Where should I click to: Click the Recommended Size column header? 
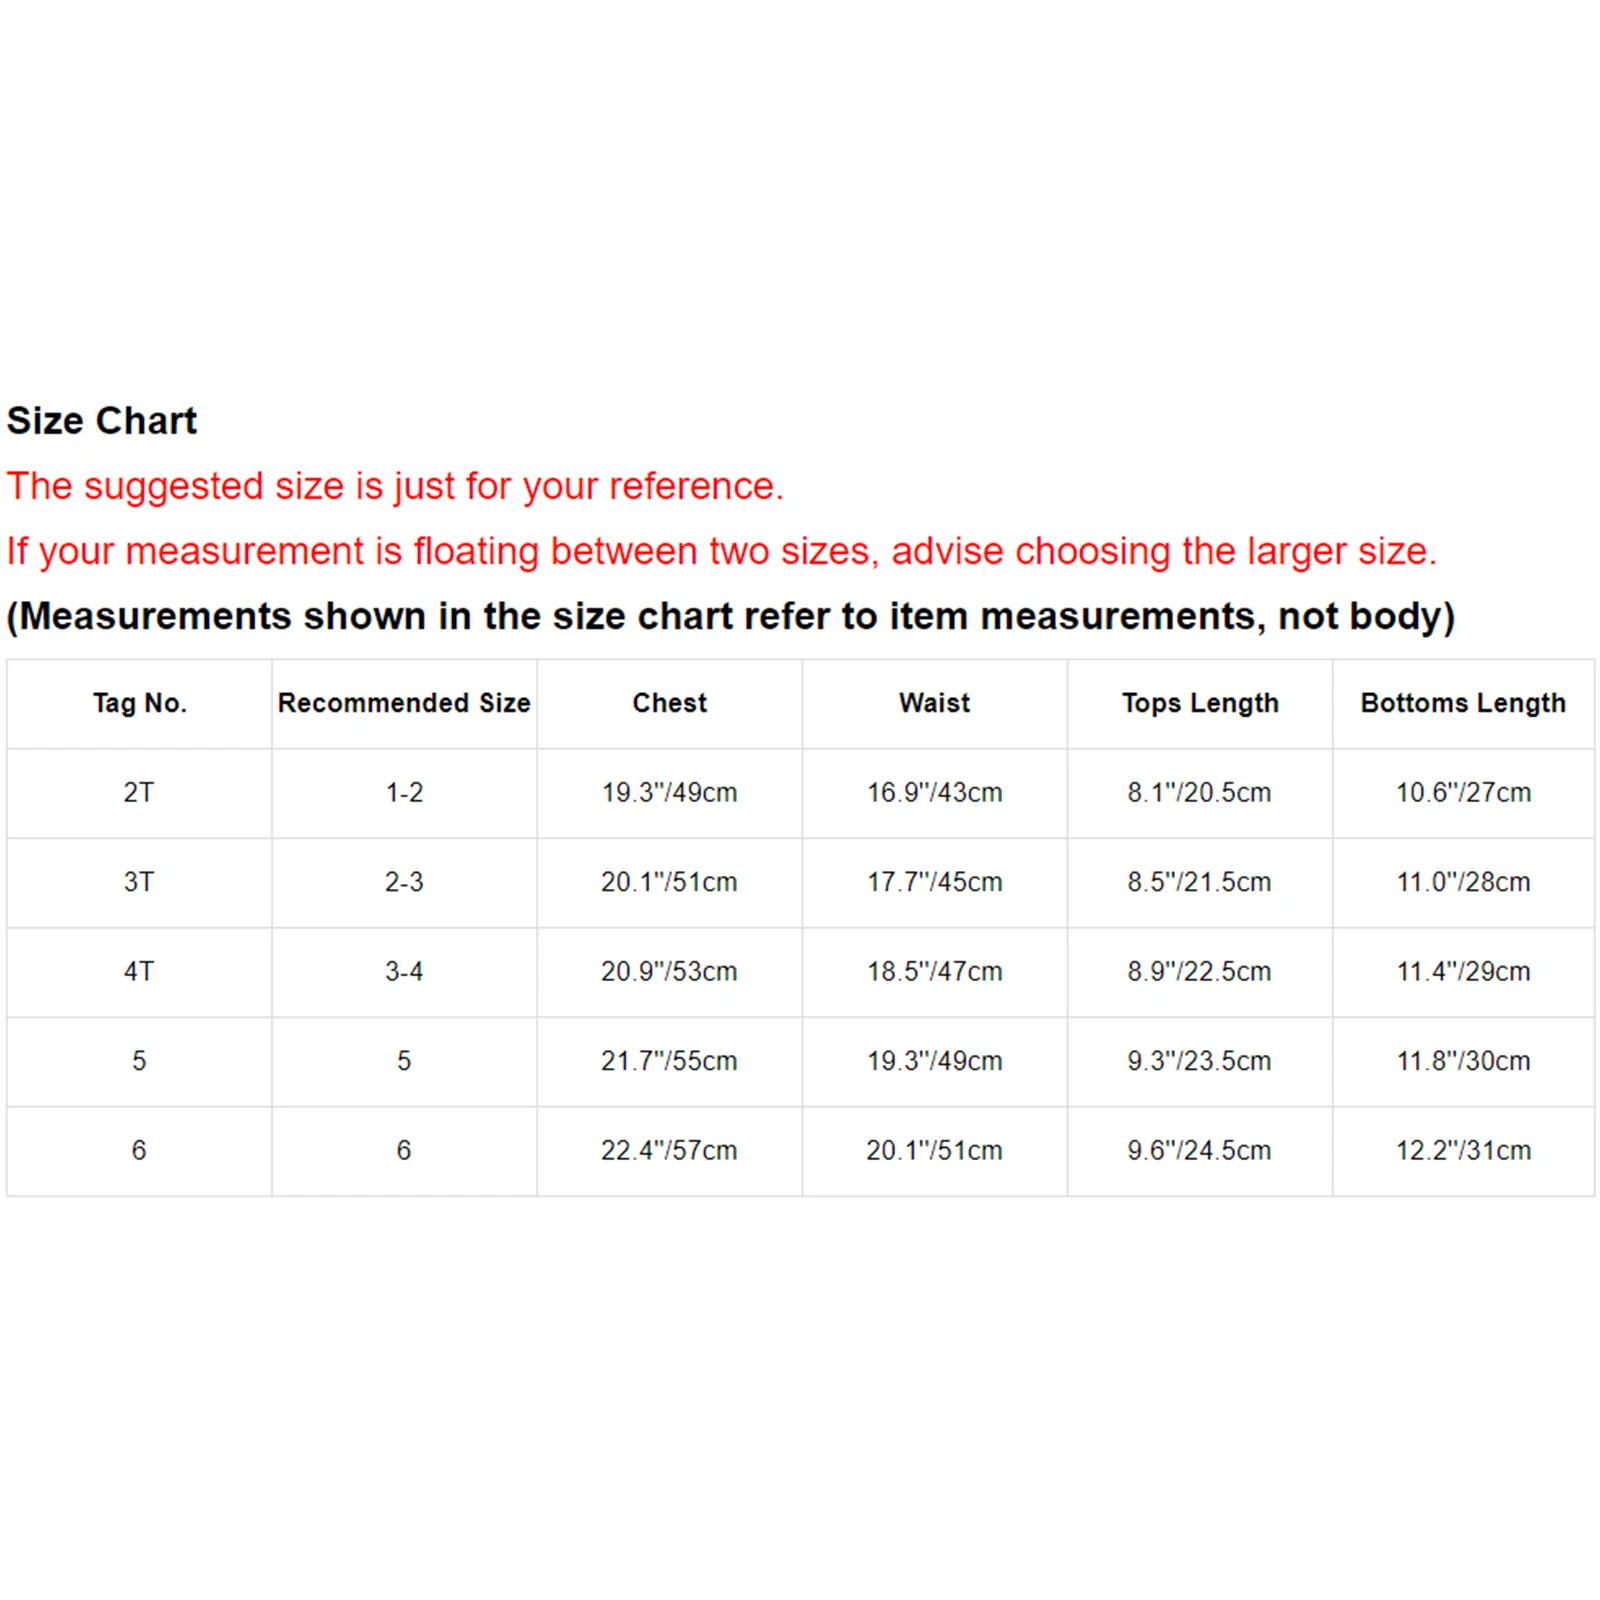[x=404, y=703]
